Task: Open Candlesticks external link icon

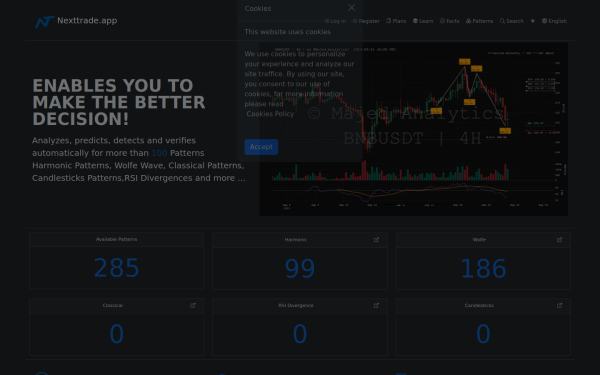Action: [x=559, y=305]
